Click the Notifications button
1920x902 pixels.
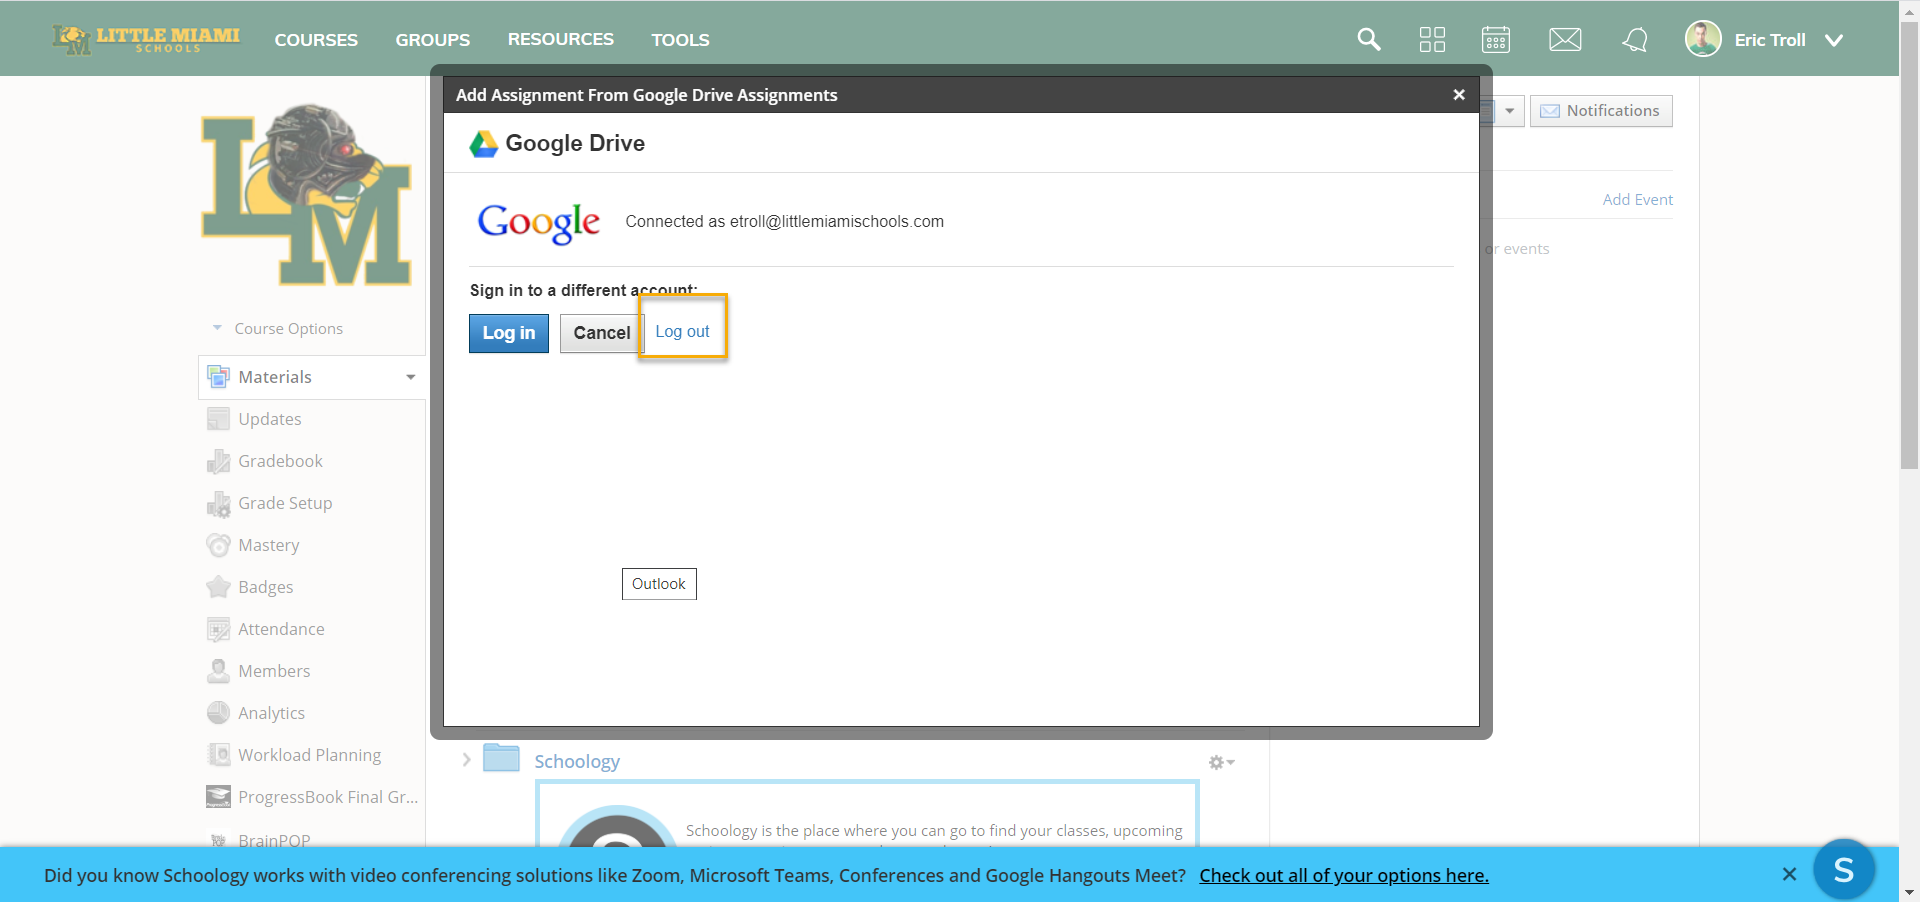[1601, 111]
